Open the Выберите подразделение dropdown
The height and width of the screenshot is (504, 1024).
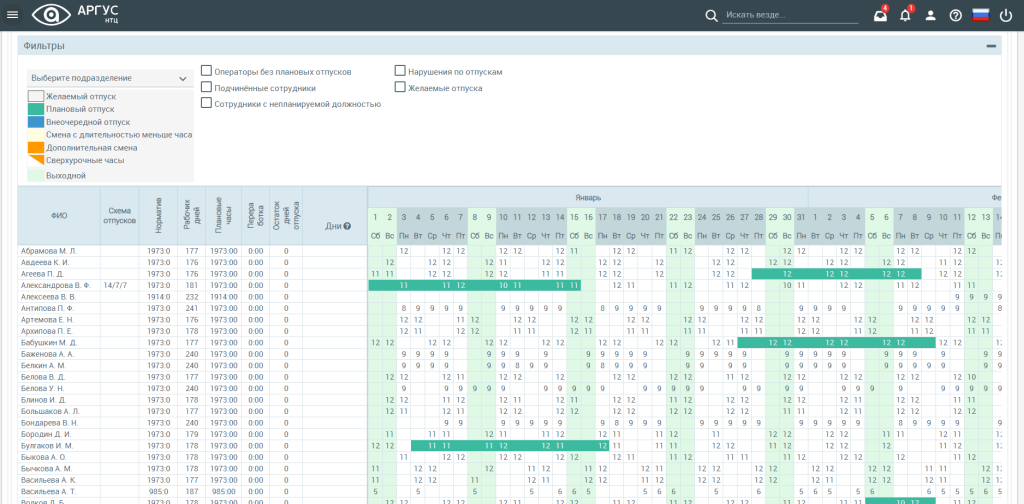(109, 78)
